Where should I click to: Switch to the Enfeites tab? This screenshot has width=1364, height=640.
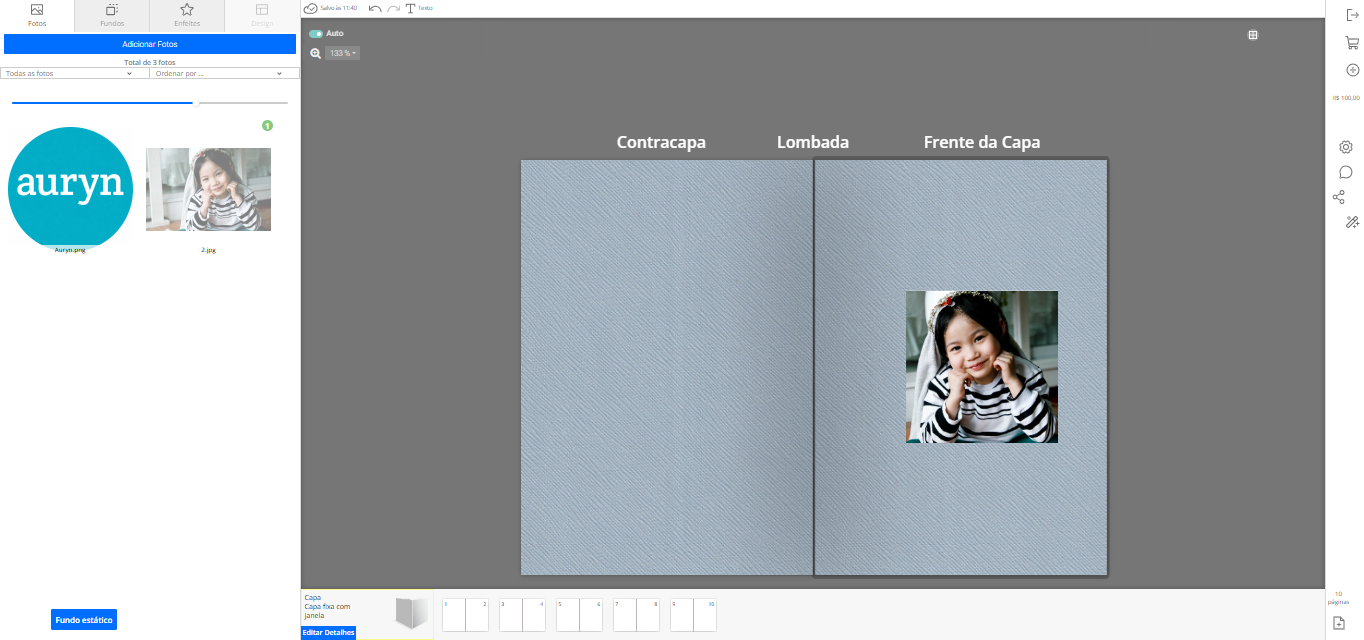point(187,14)
